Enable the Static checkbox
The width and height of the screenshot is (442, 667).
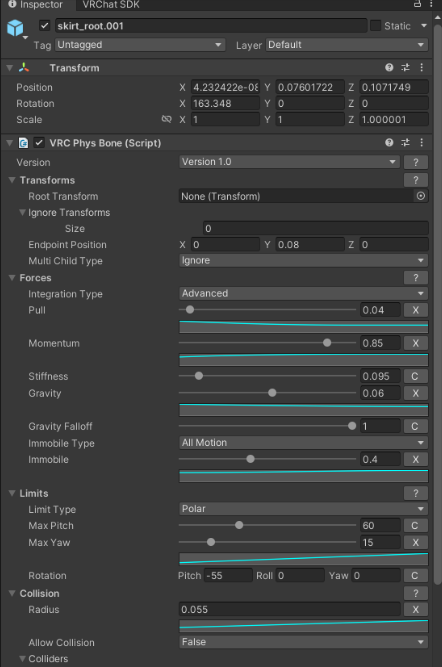tap(375, 26)
